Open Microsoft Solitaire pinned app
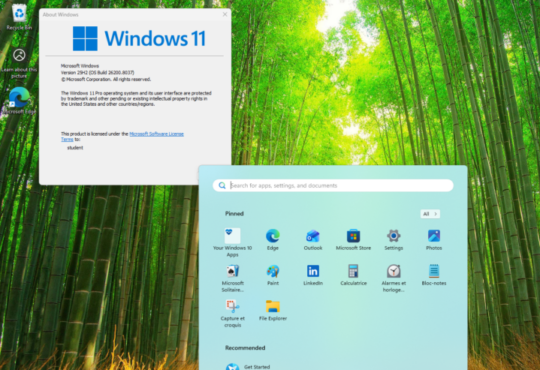540x370 pixels. click(x=232, y=278)
